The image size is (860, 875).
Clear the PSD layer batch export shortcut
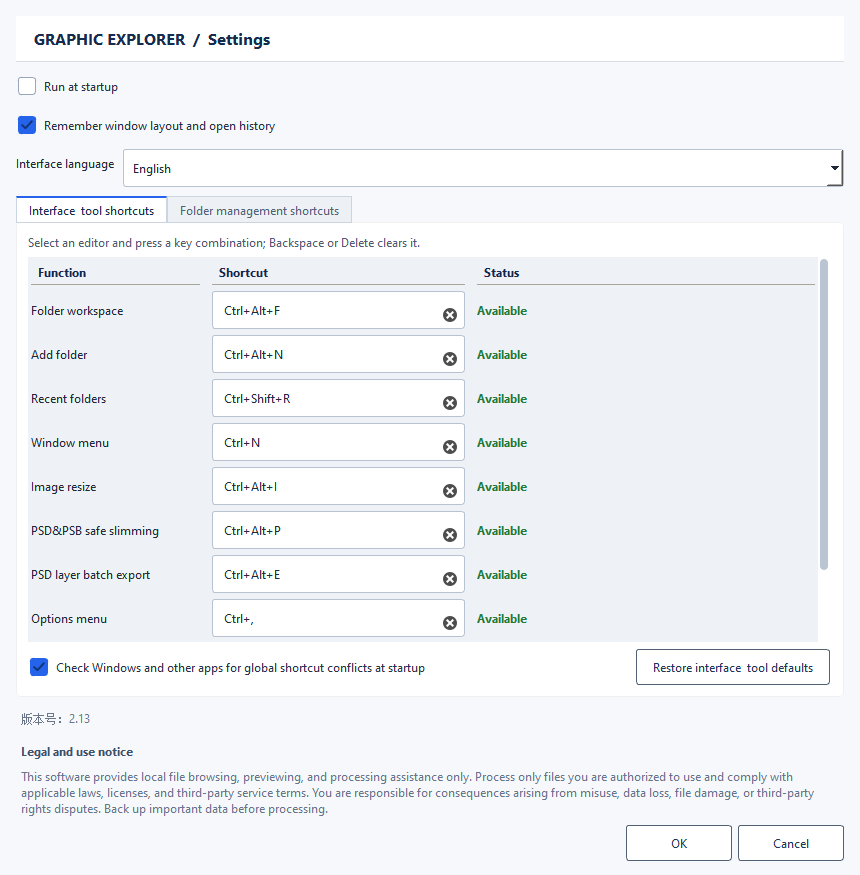tap(450, 579)
